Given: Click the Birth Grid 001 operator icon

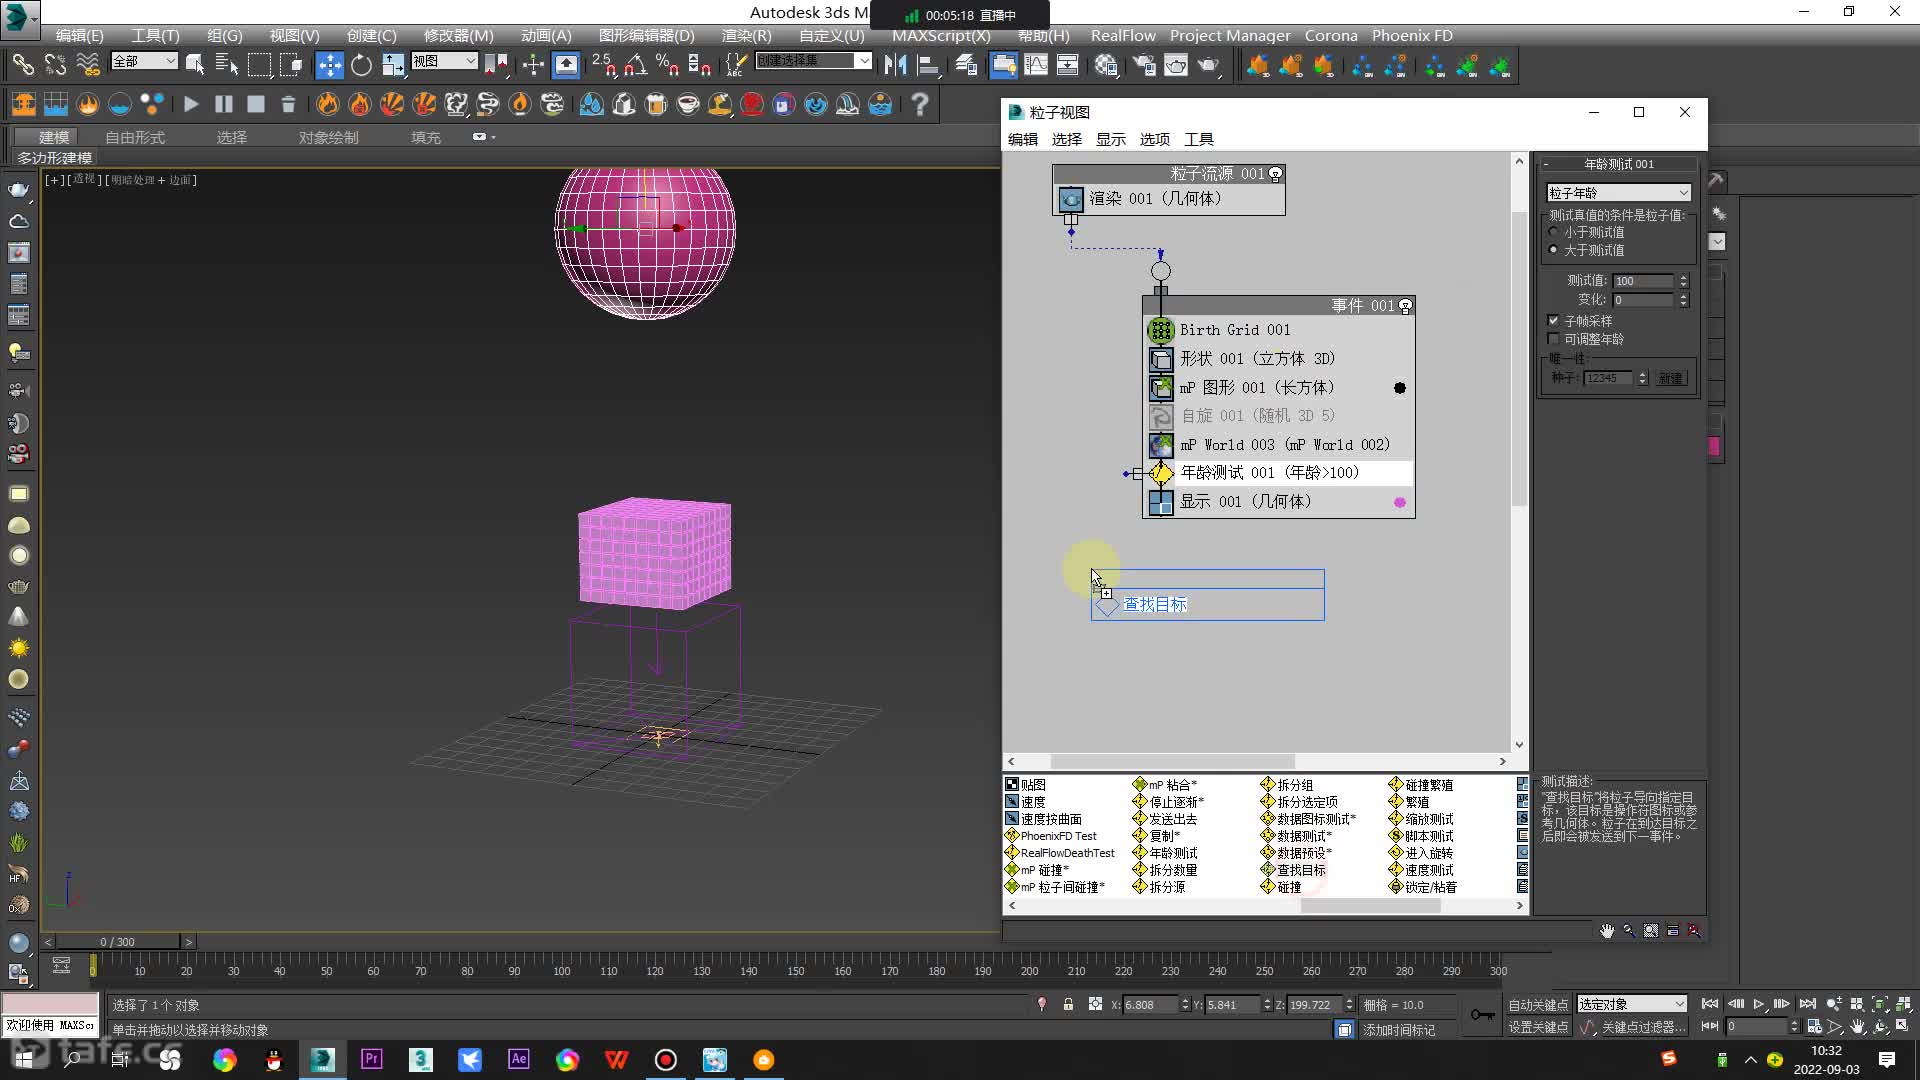Looking at the screenshot, I should click(x=1160, y=330).
